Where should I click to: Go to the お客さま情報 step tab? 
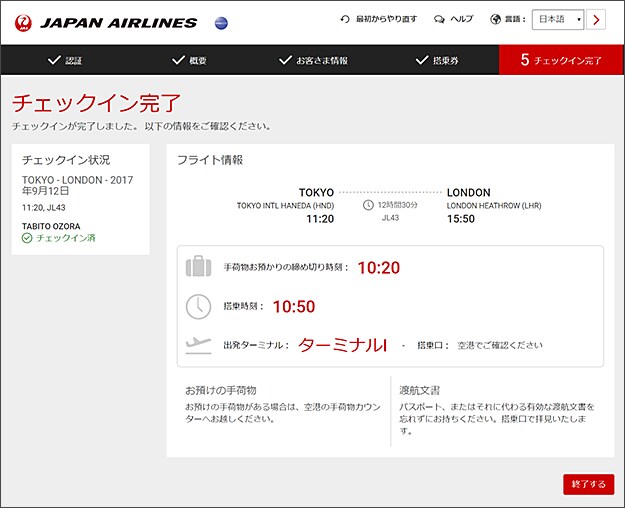[x=313, y=60]
